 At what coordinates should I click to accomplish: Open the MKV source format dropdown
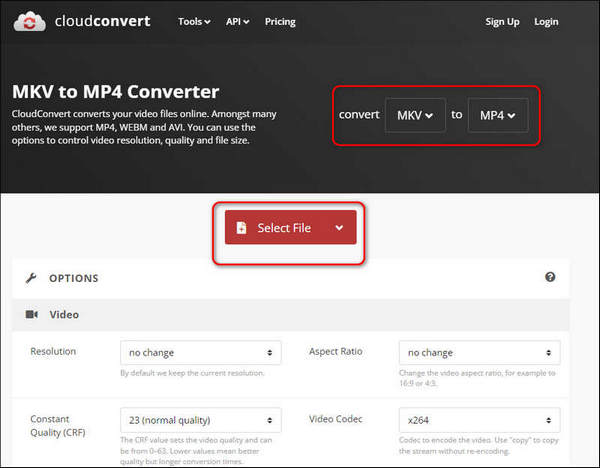[415, 115]
